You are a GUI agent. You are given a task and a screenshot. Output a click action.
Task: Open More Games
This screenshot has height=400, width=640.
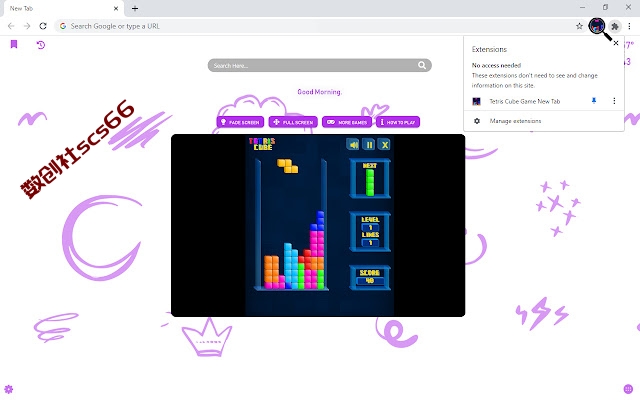coord(347,122)
